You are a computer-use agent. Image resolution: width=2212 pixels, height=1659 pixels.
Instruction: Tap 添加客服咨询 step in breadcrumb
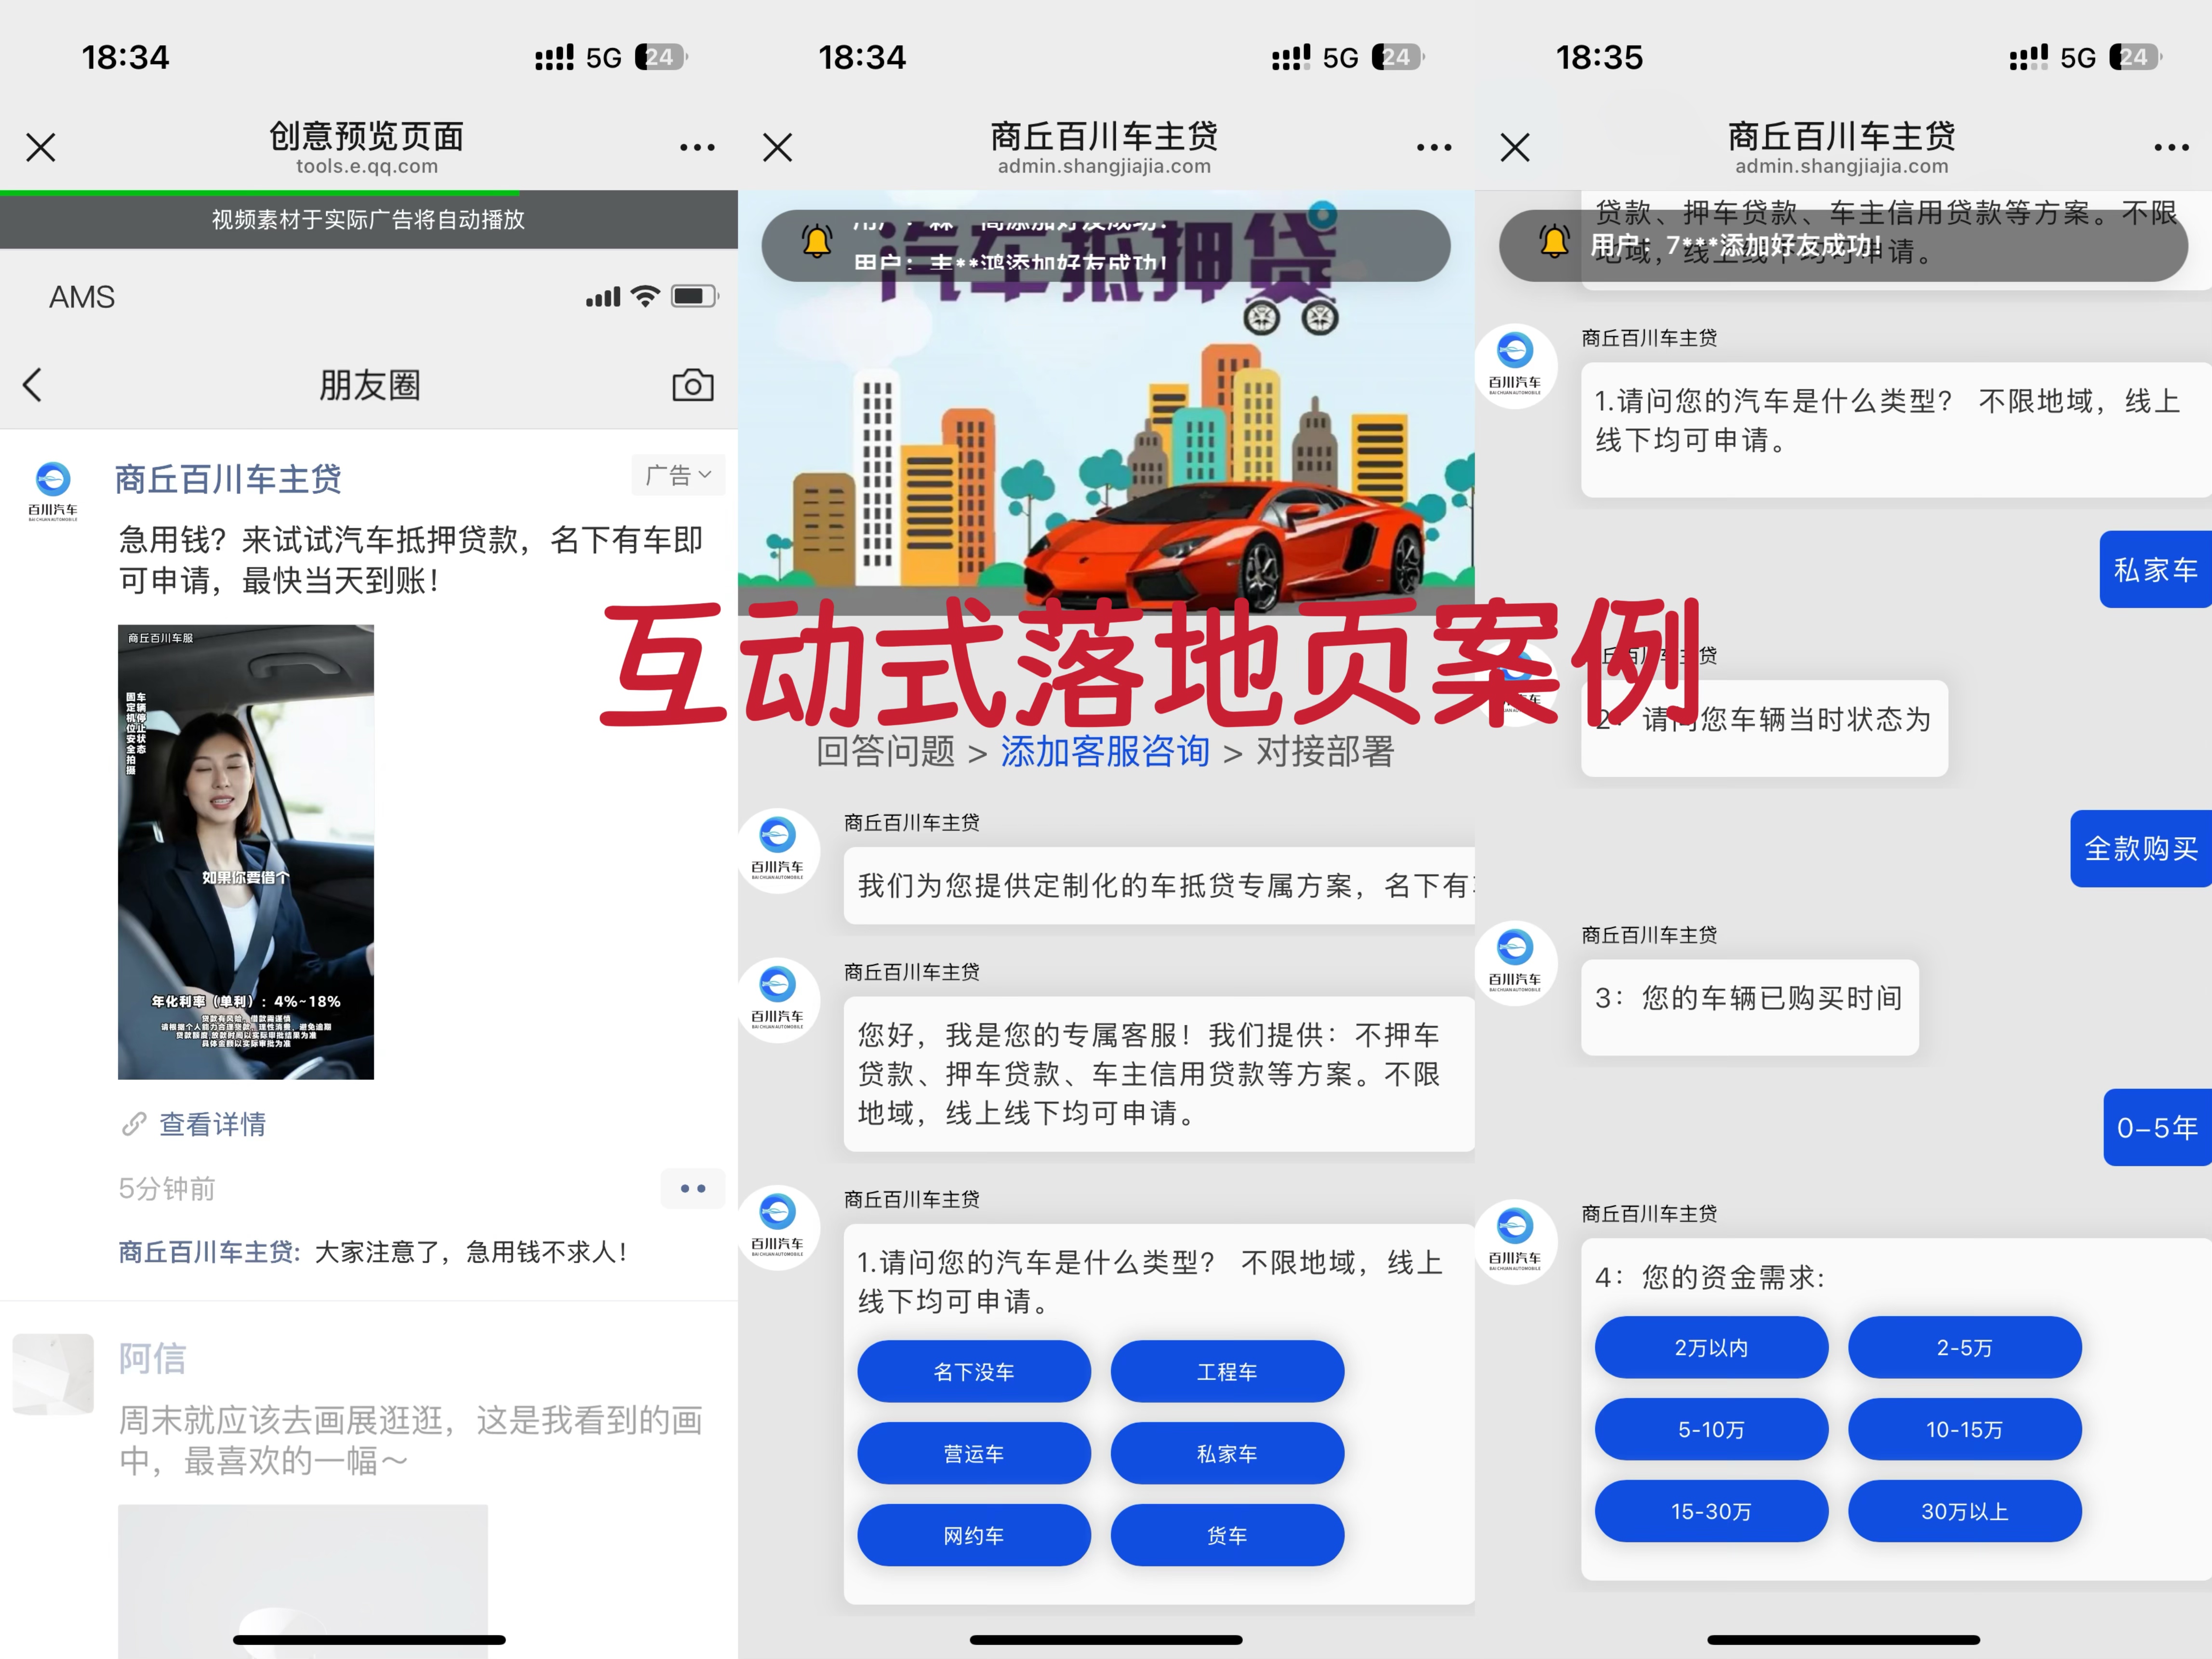1105,752
